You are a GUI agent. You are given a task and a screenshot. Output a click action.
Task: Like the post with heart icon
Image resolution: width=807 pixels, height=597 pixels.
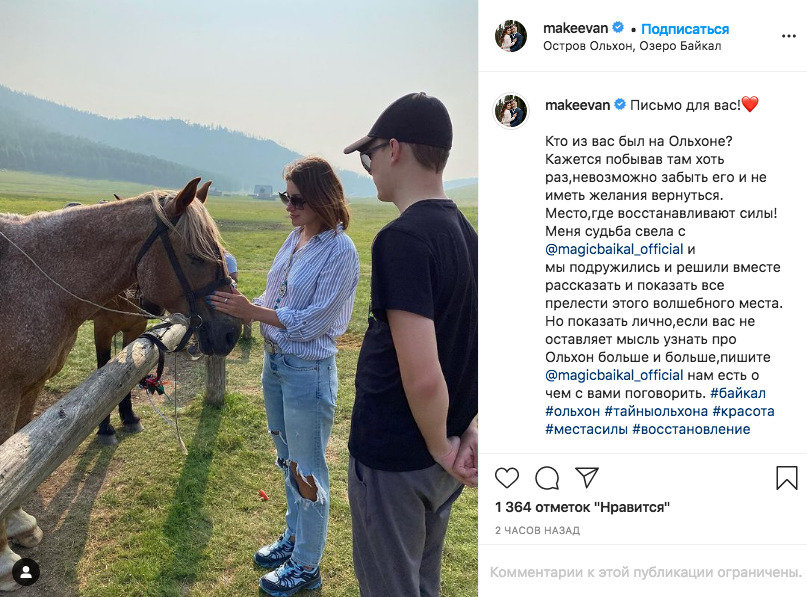pyautogui.click(x=507, y=478)
